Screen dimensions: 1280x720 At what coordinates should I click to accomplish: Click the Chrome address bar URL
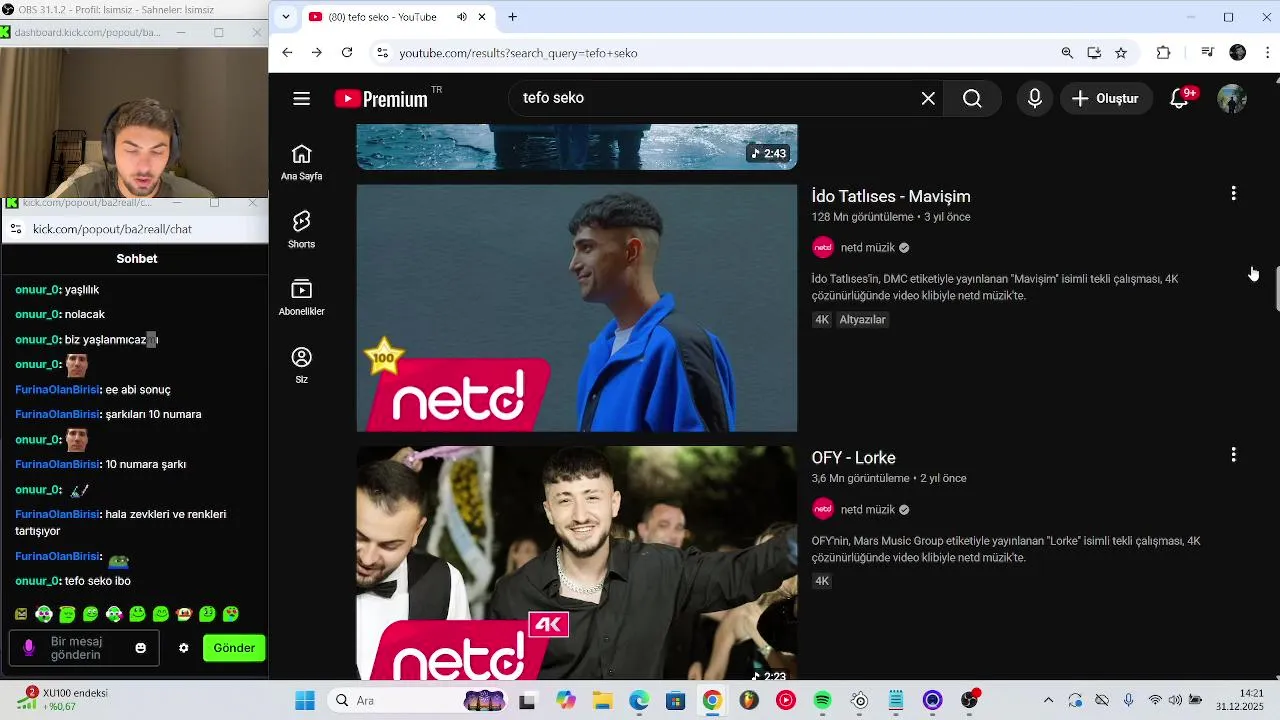[518, 53]
